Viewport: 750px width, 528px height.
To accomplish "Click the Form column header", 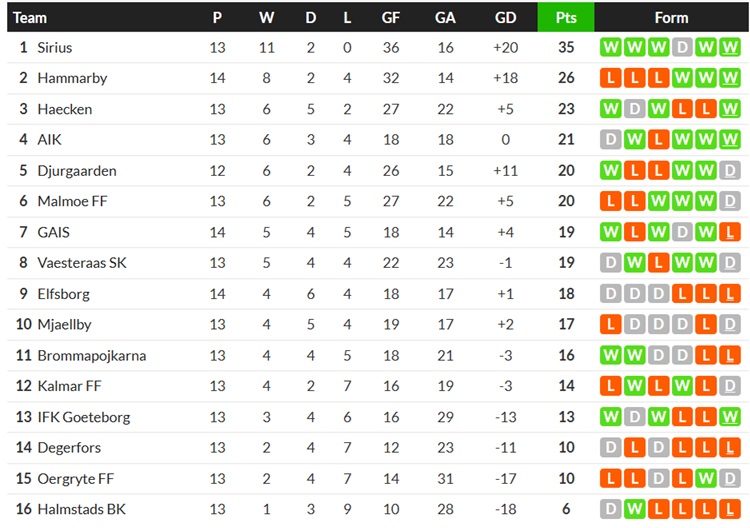I will 671,18.
